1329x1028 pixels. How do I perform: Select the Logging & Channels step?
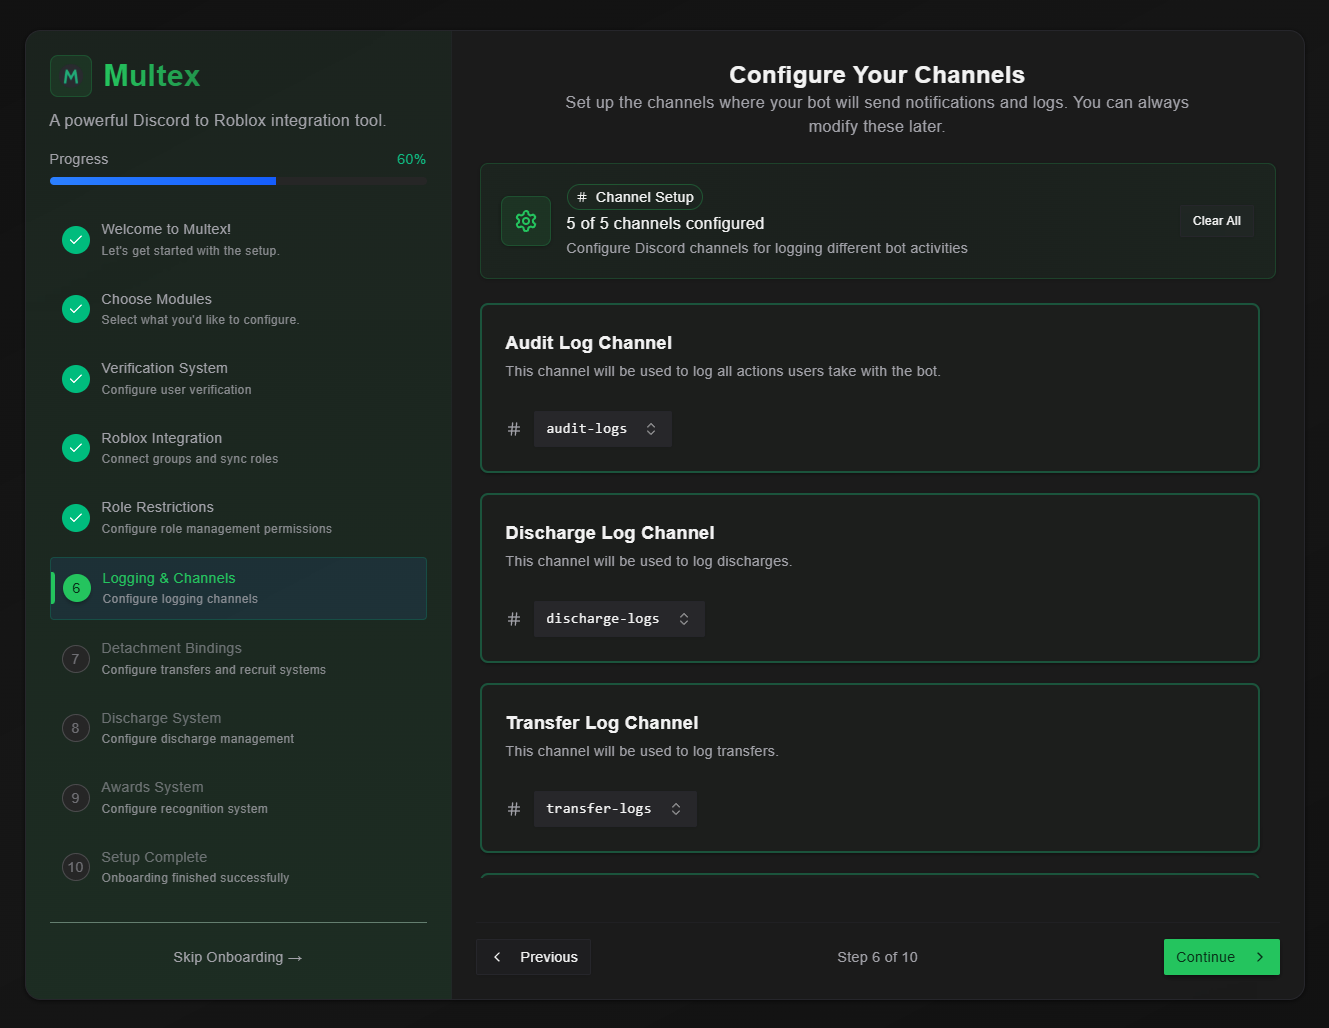tap(238, 588)
